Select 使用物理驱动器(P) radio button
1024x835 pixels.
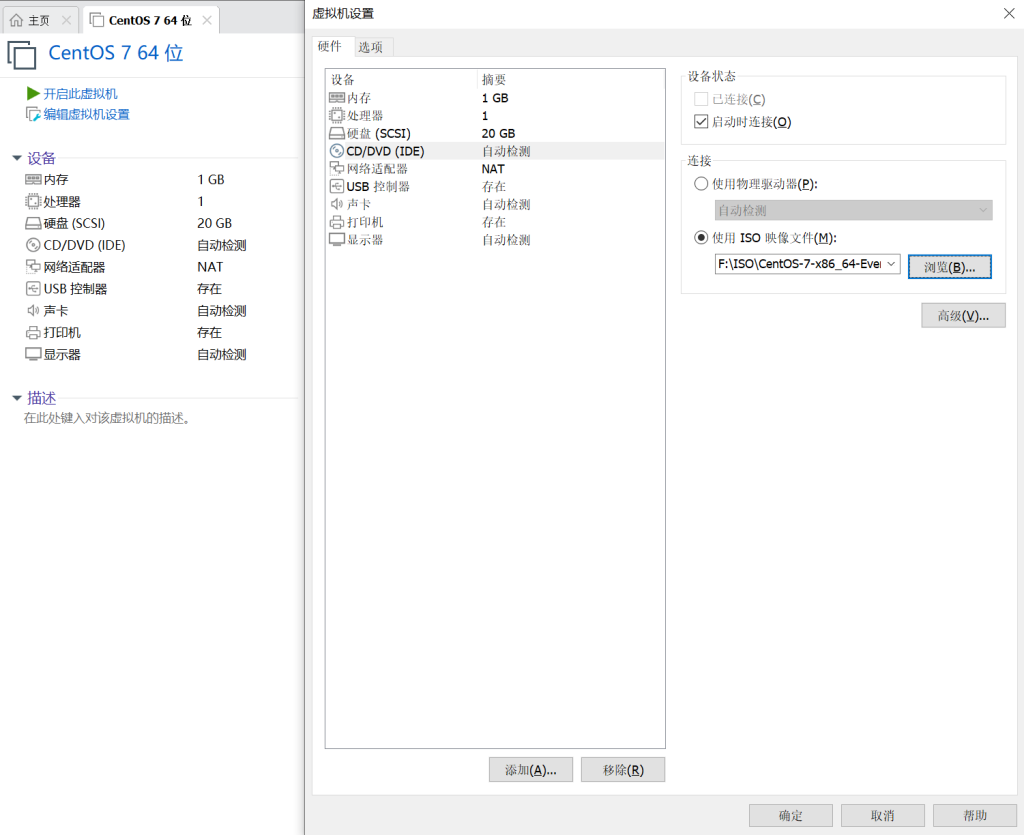(x=701, y=183)
